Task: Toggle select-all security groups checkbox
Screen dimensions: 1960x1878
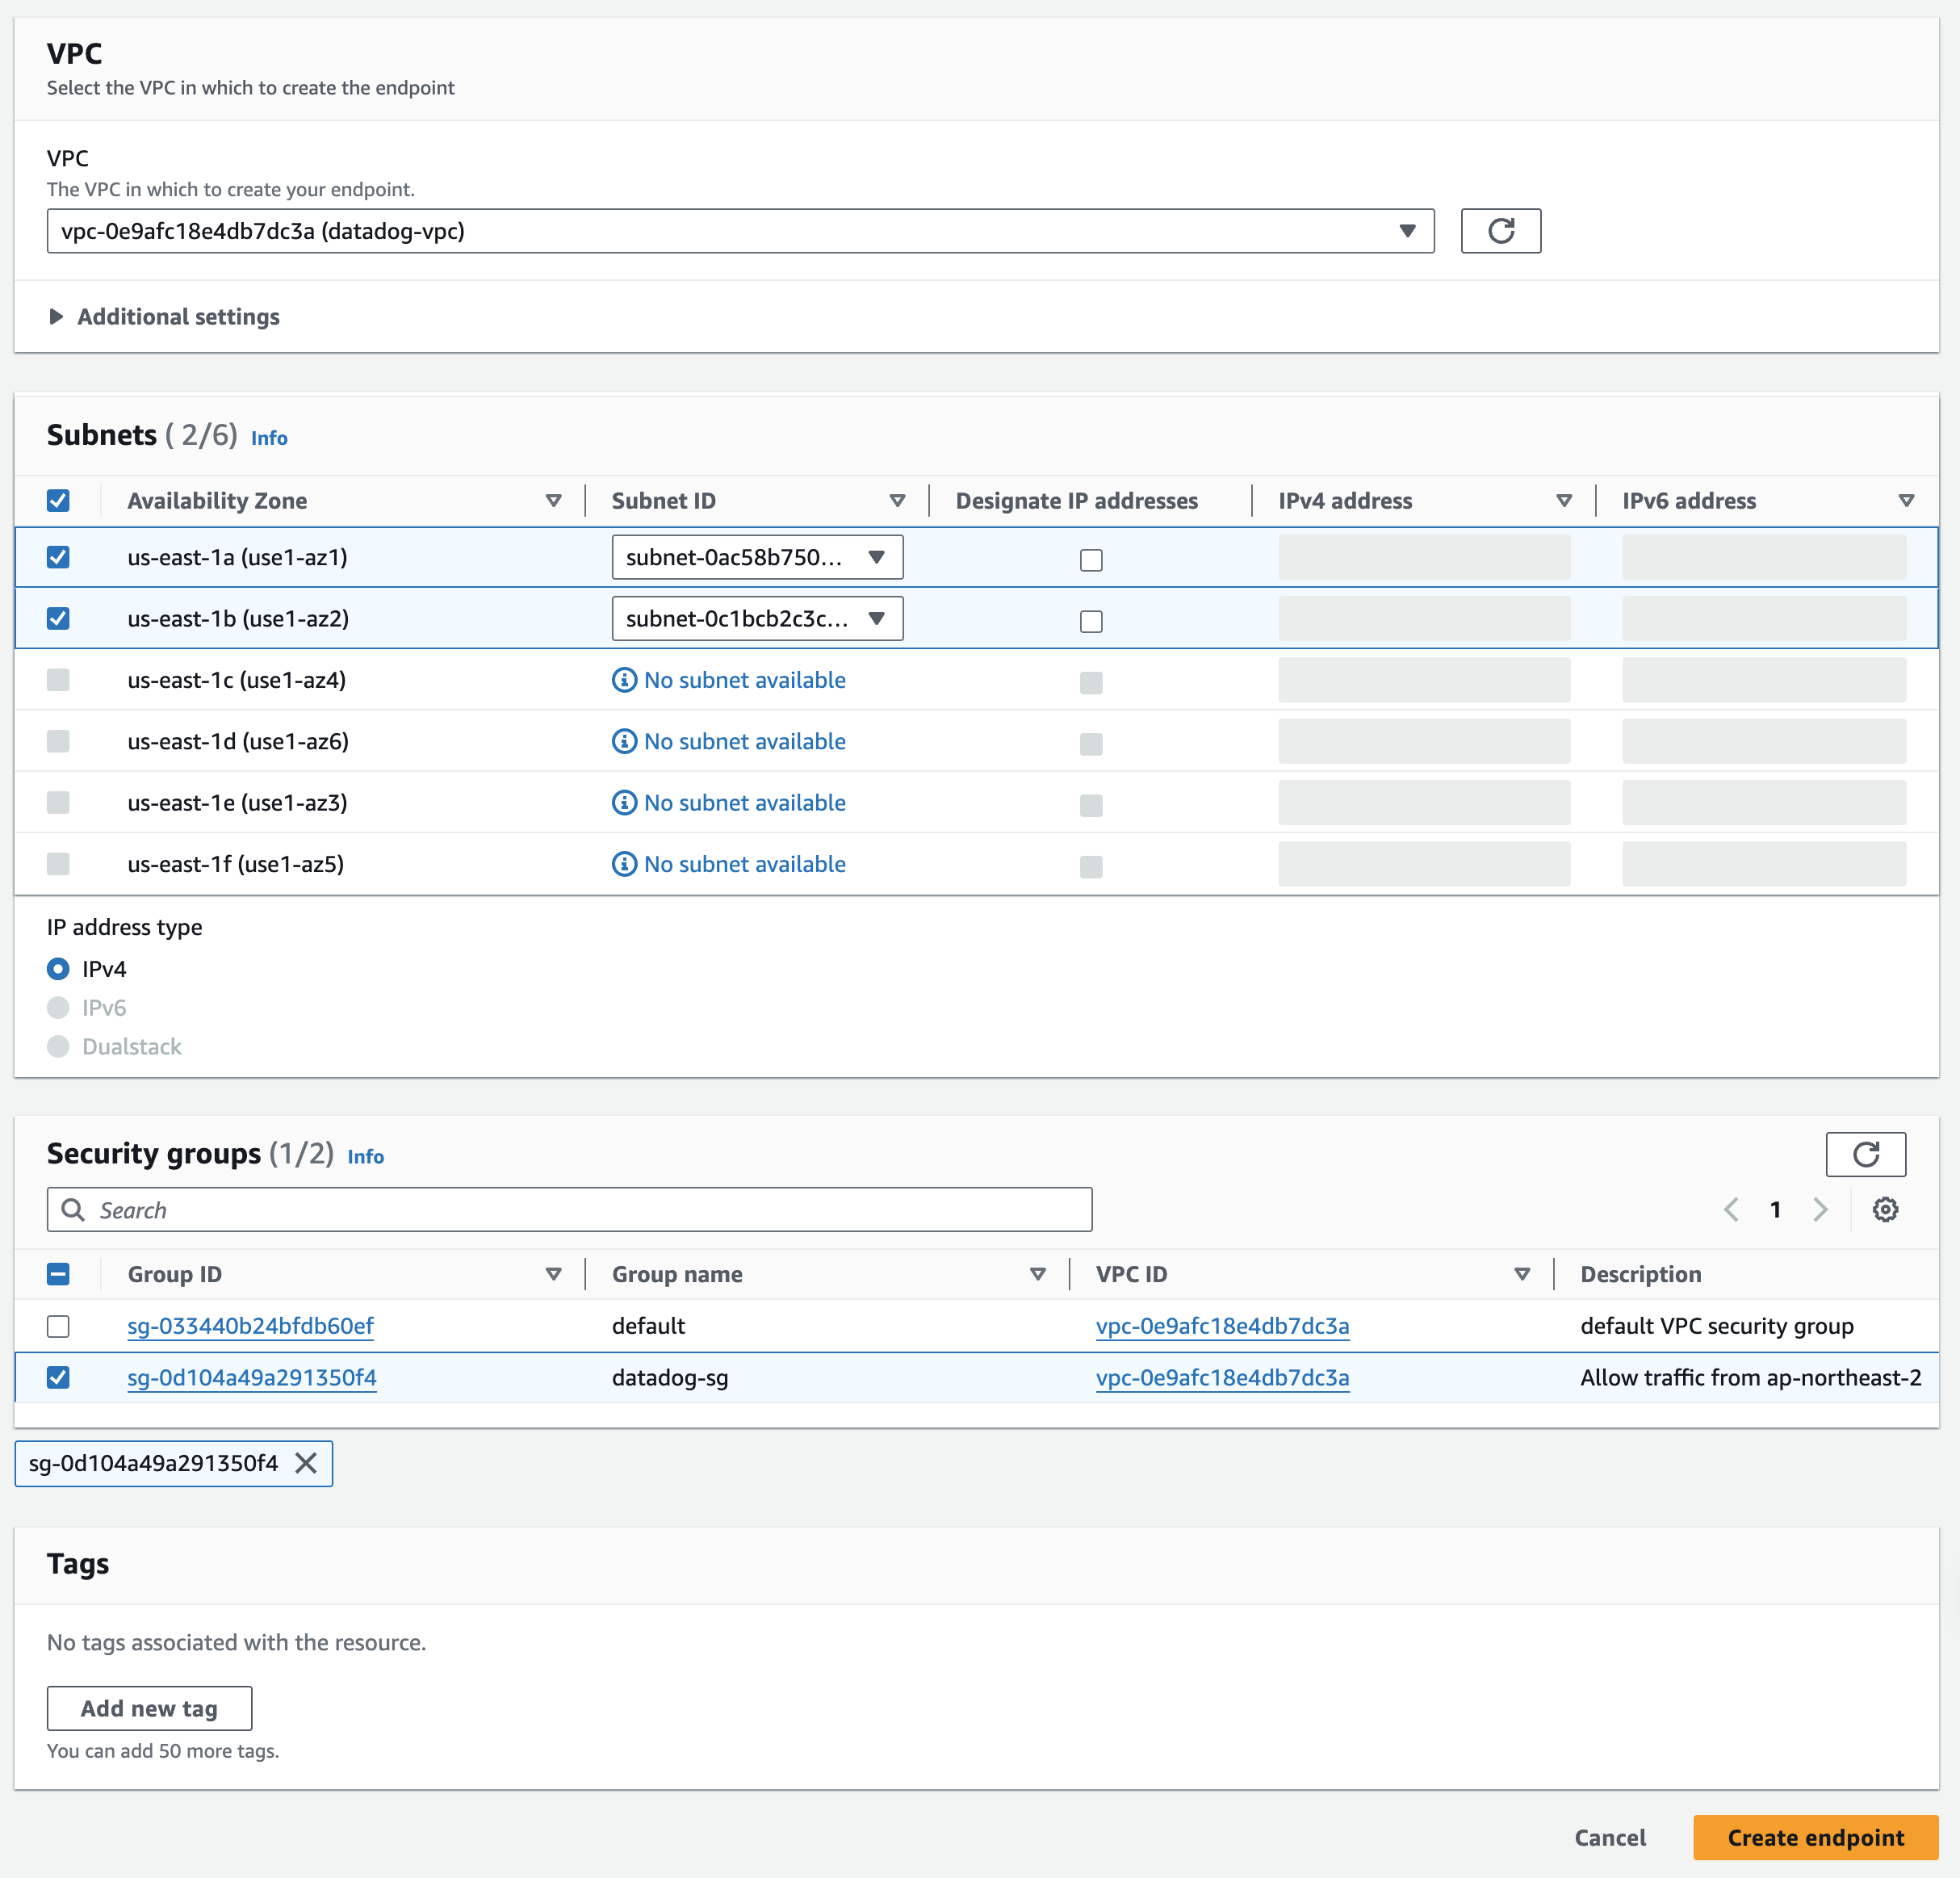Action: point(58,1274)
